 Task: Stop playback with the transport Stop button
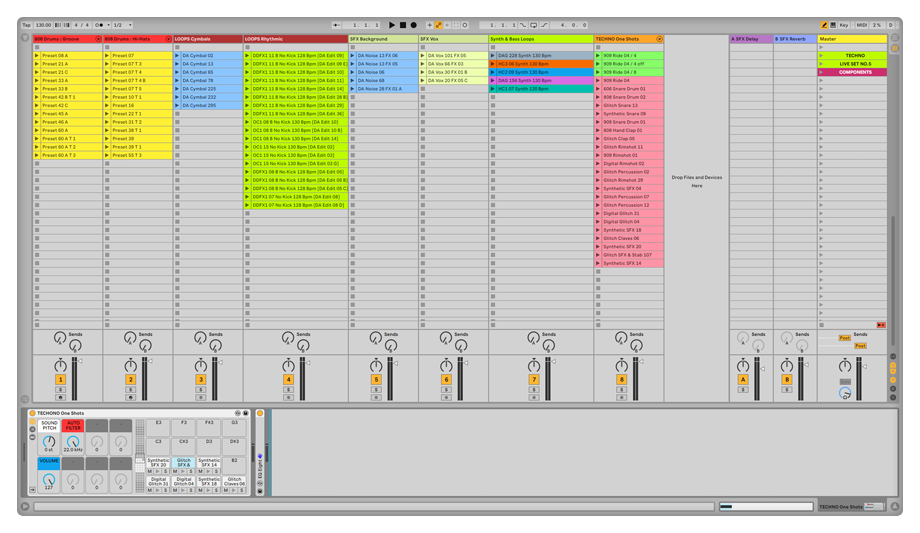tap(402, 25)
